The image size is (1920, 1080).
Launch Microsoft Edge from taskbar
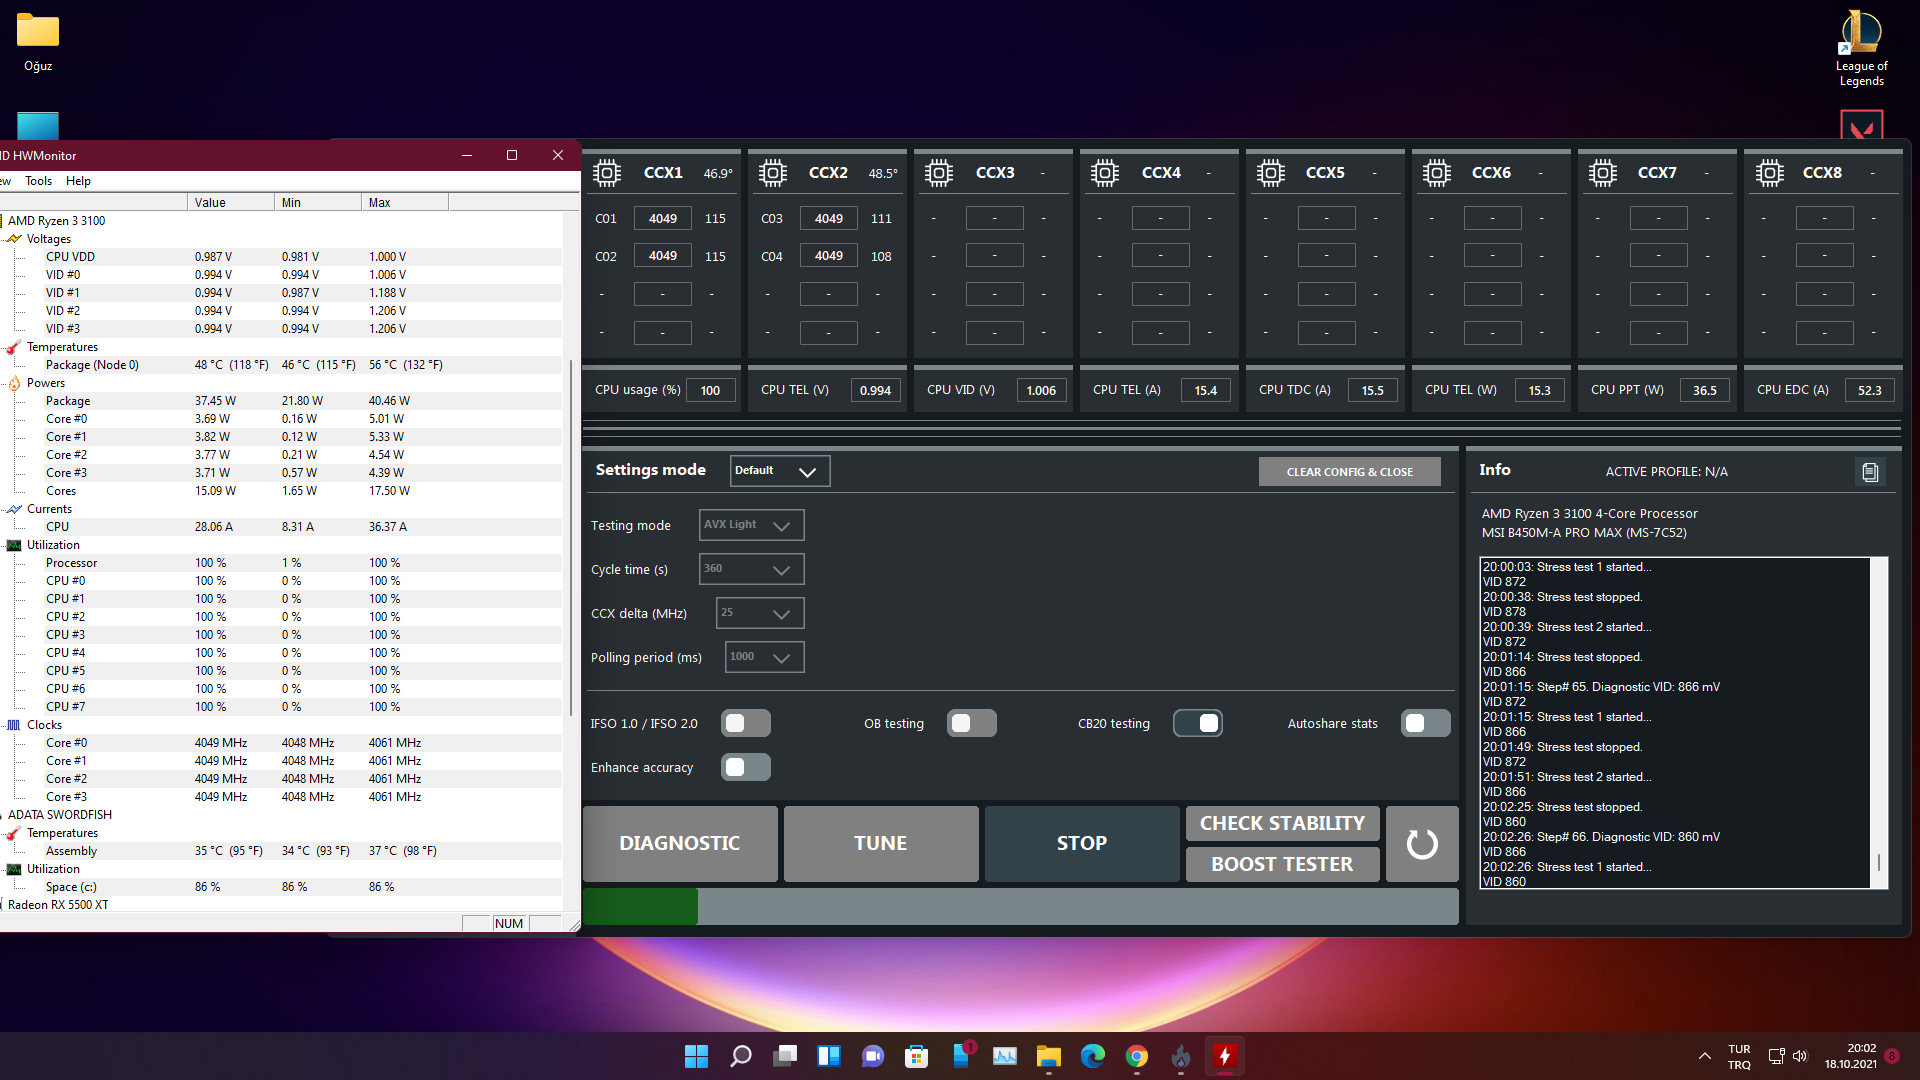(1092, 1056)
